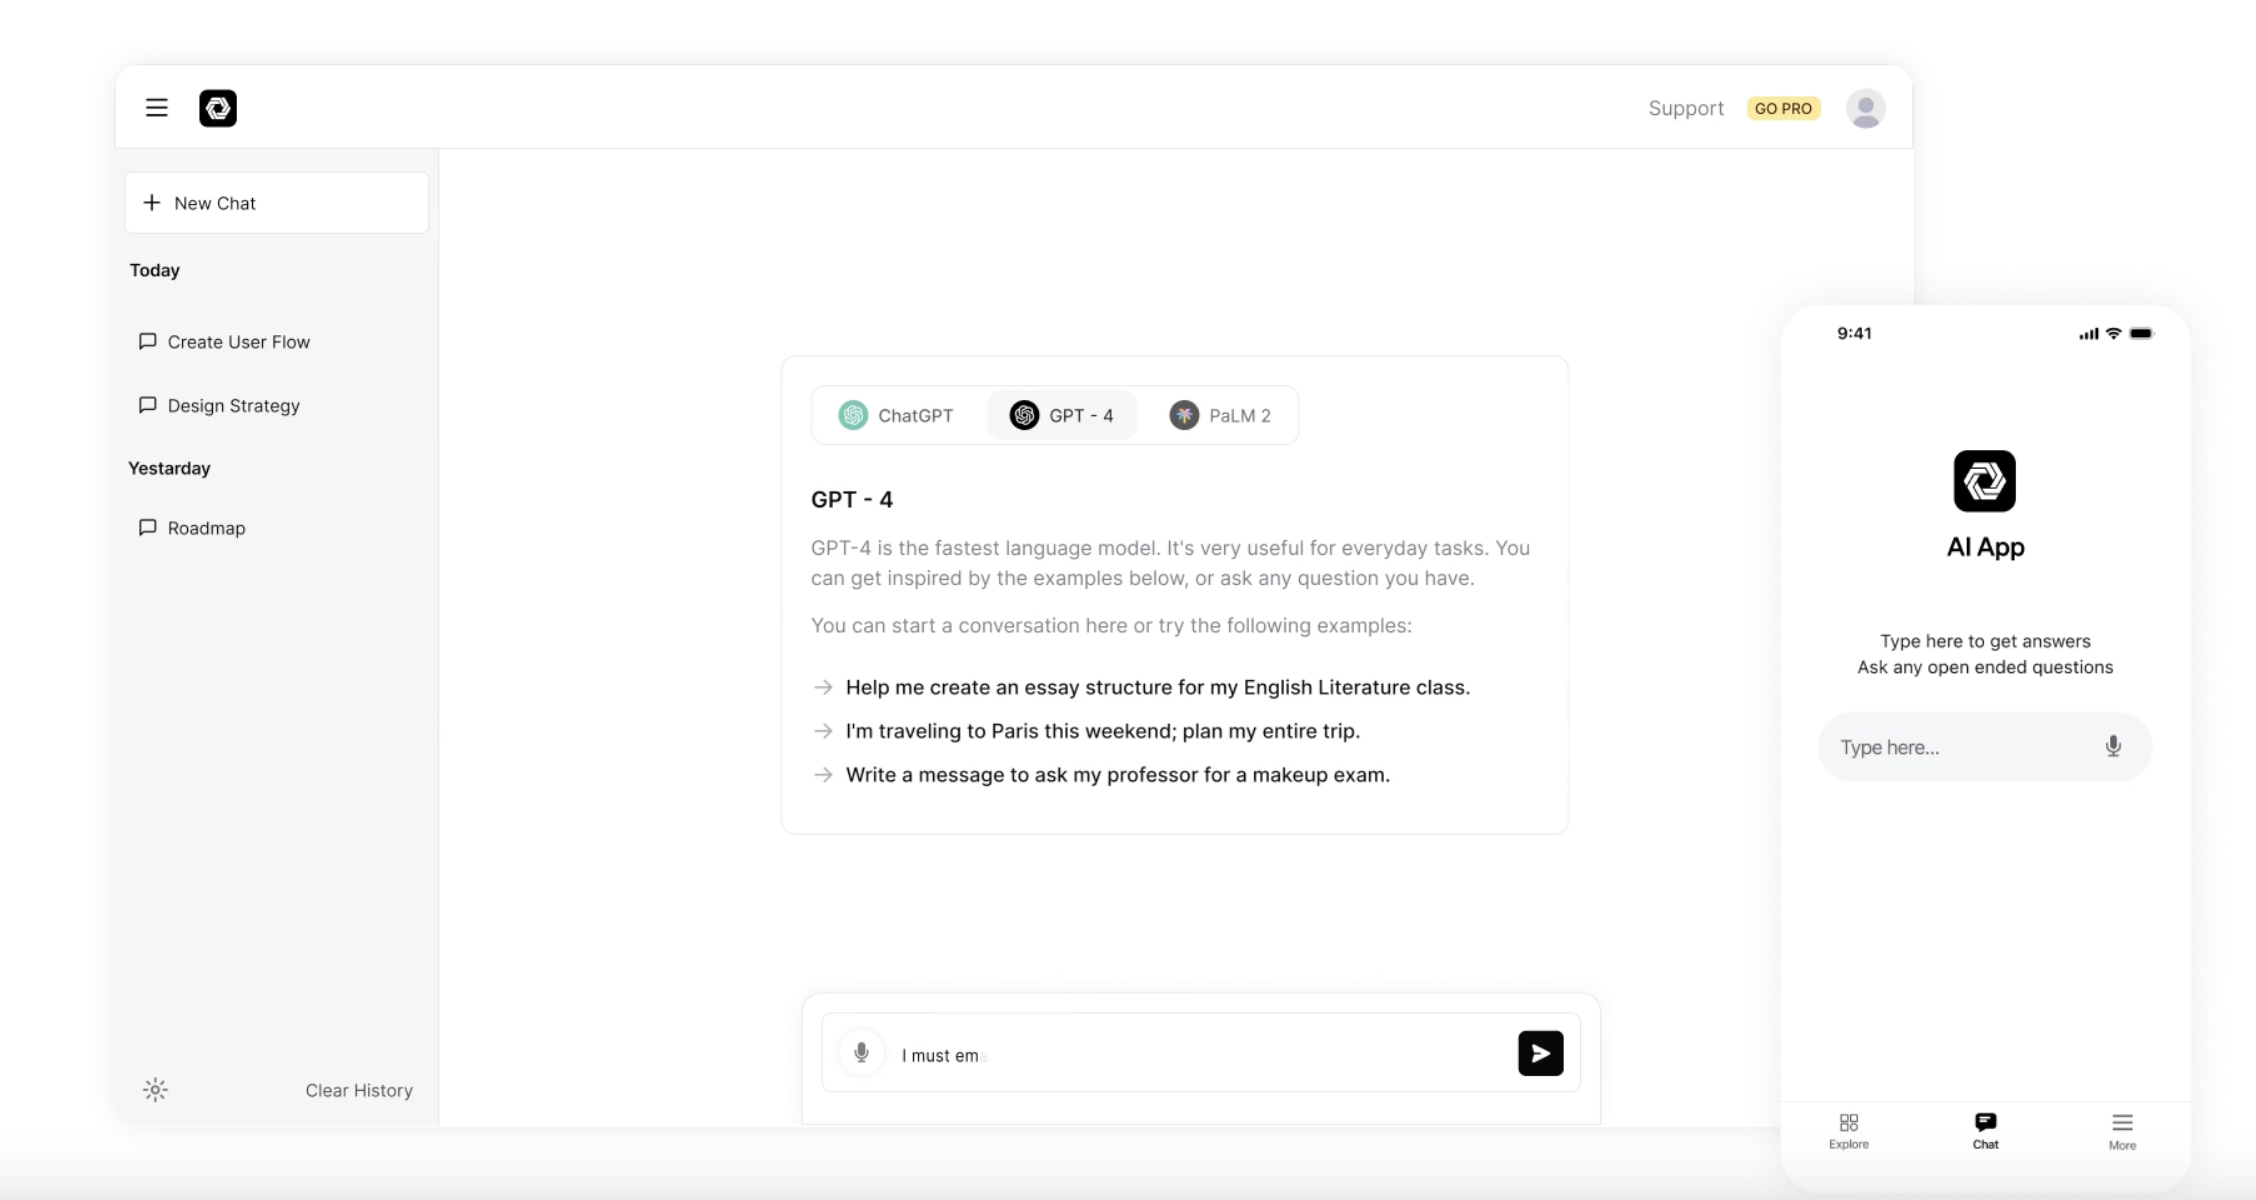Select the PaLM 2 model tab
Screen dimensions: 2256x1200
coord(1221,415)
